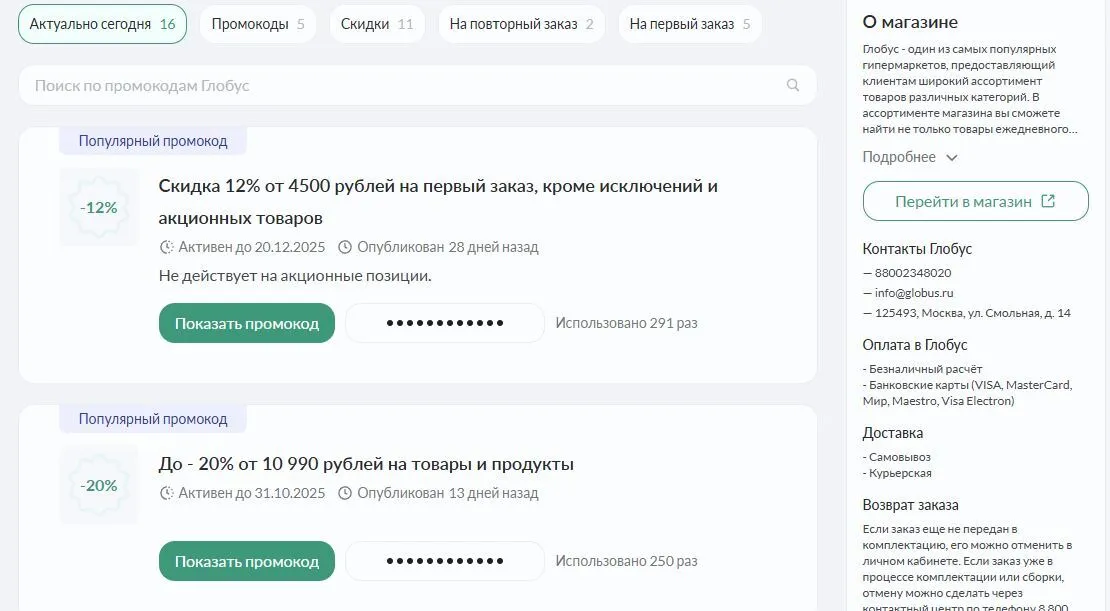
Task: Click clock icon beside 'Активен до 31.10.2025'
Action: pos(167,493)
